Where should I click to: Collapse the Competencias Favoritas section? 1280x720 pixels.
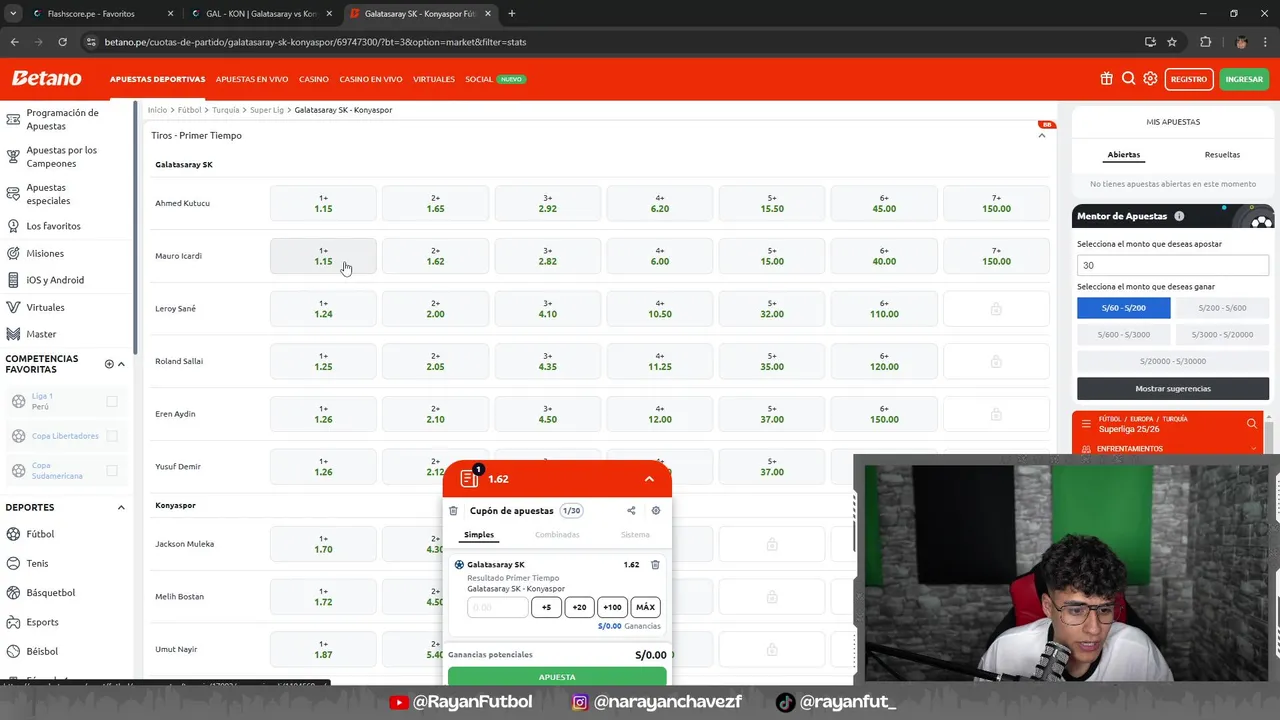click(x=121, y=364)
